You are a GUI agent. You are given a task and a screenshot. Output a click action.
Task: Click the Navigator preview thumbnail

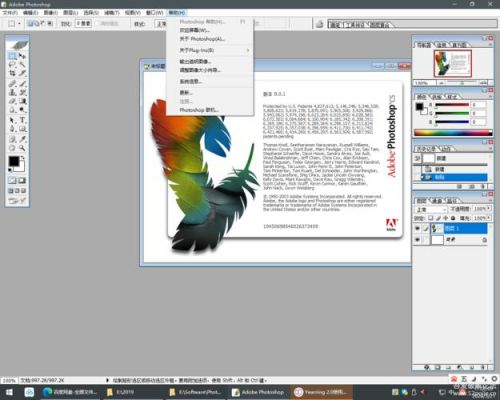(453, 63)
